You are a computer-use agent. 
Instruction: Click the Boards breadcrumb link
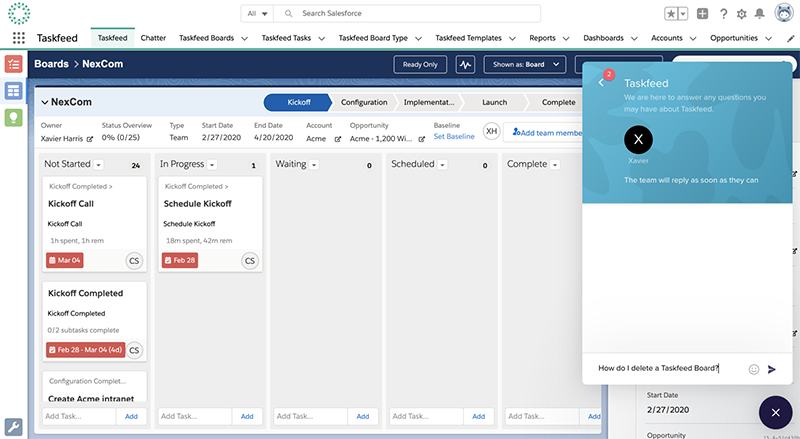coord(51,64)
